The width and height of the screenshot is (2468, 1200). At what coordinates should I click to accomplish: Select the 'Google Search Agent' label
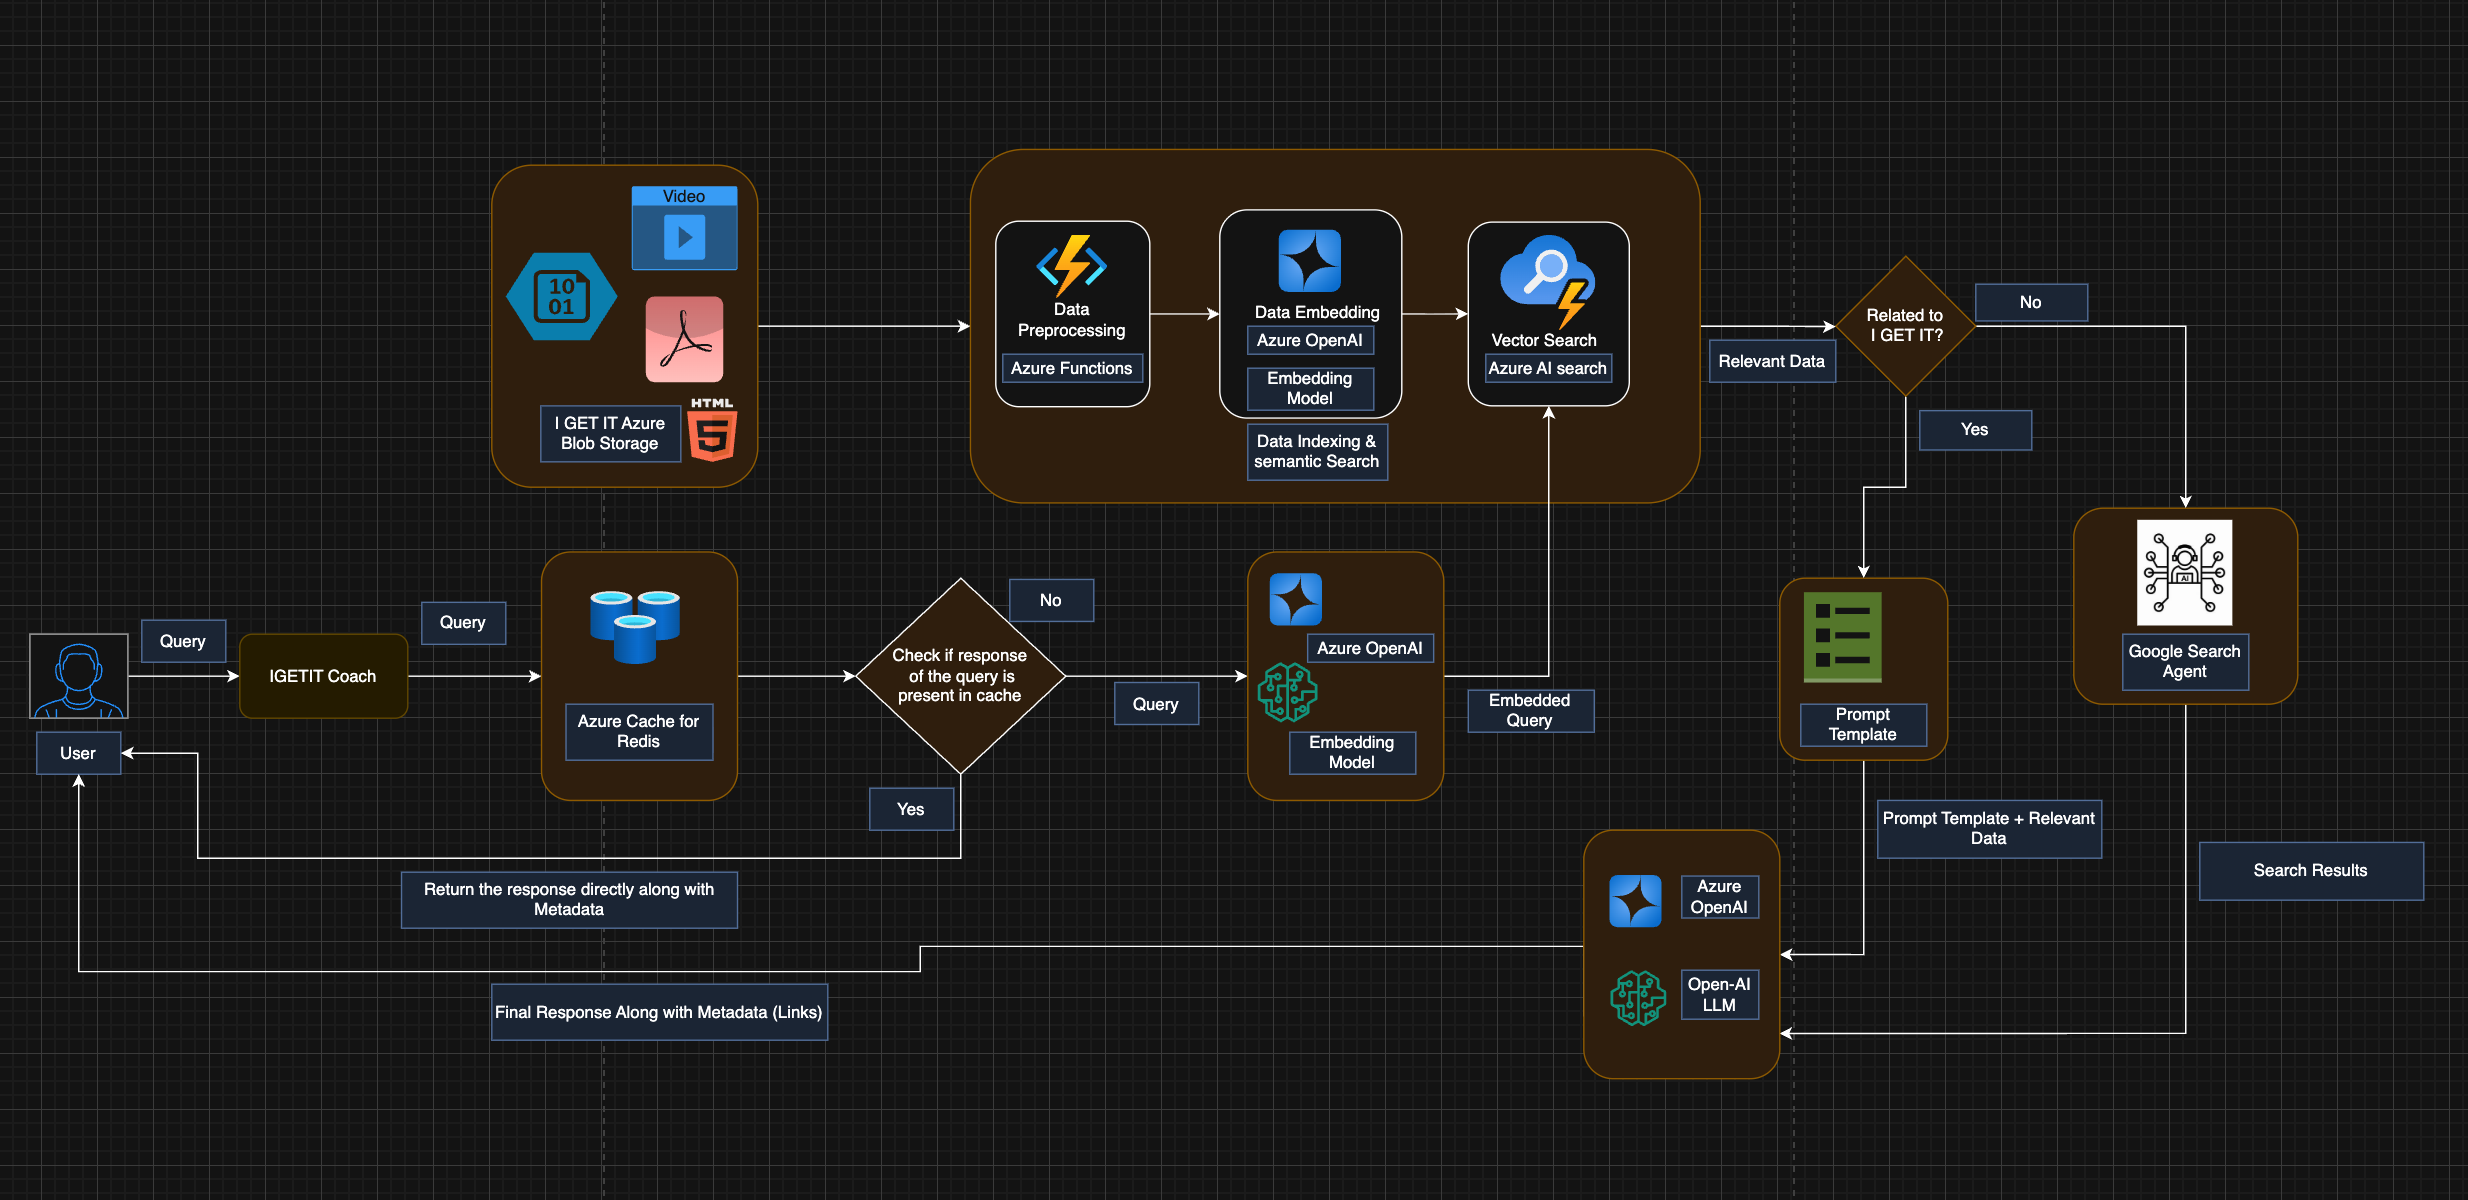coord(2184,661)
